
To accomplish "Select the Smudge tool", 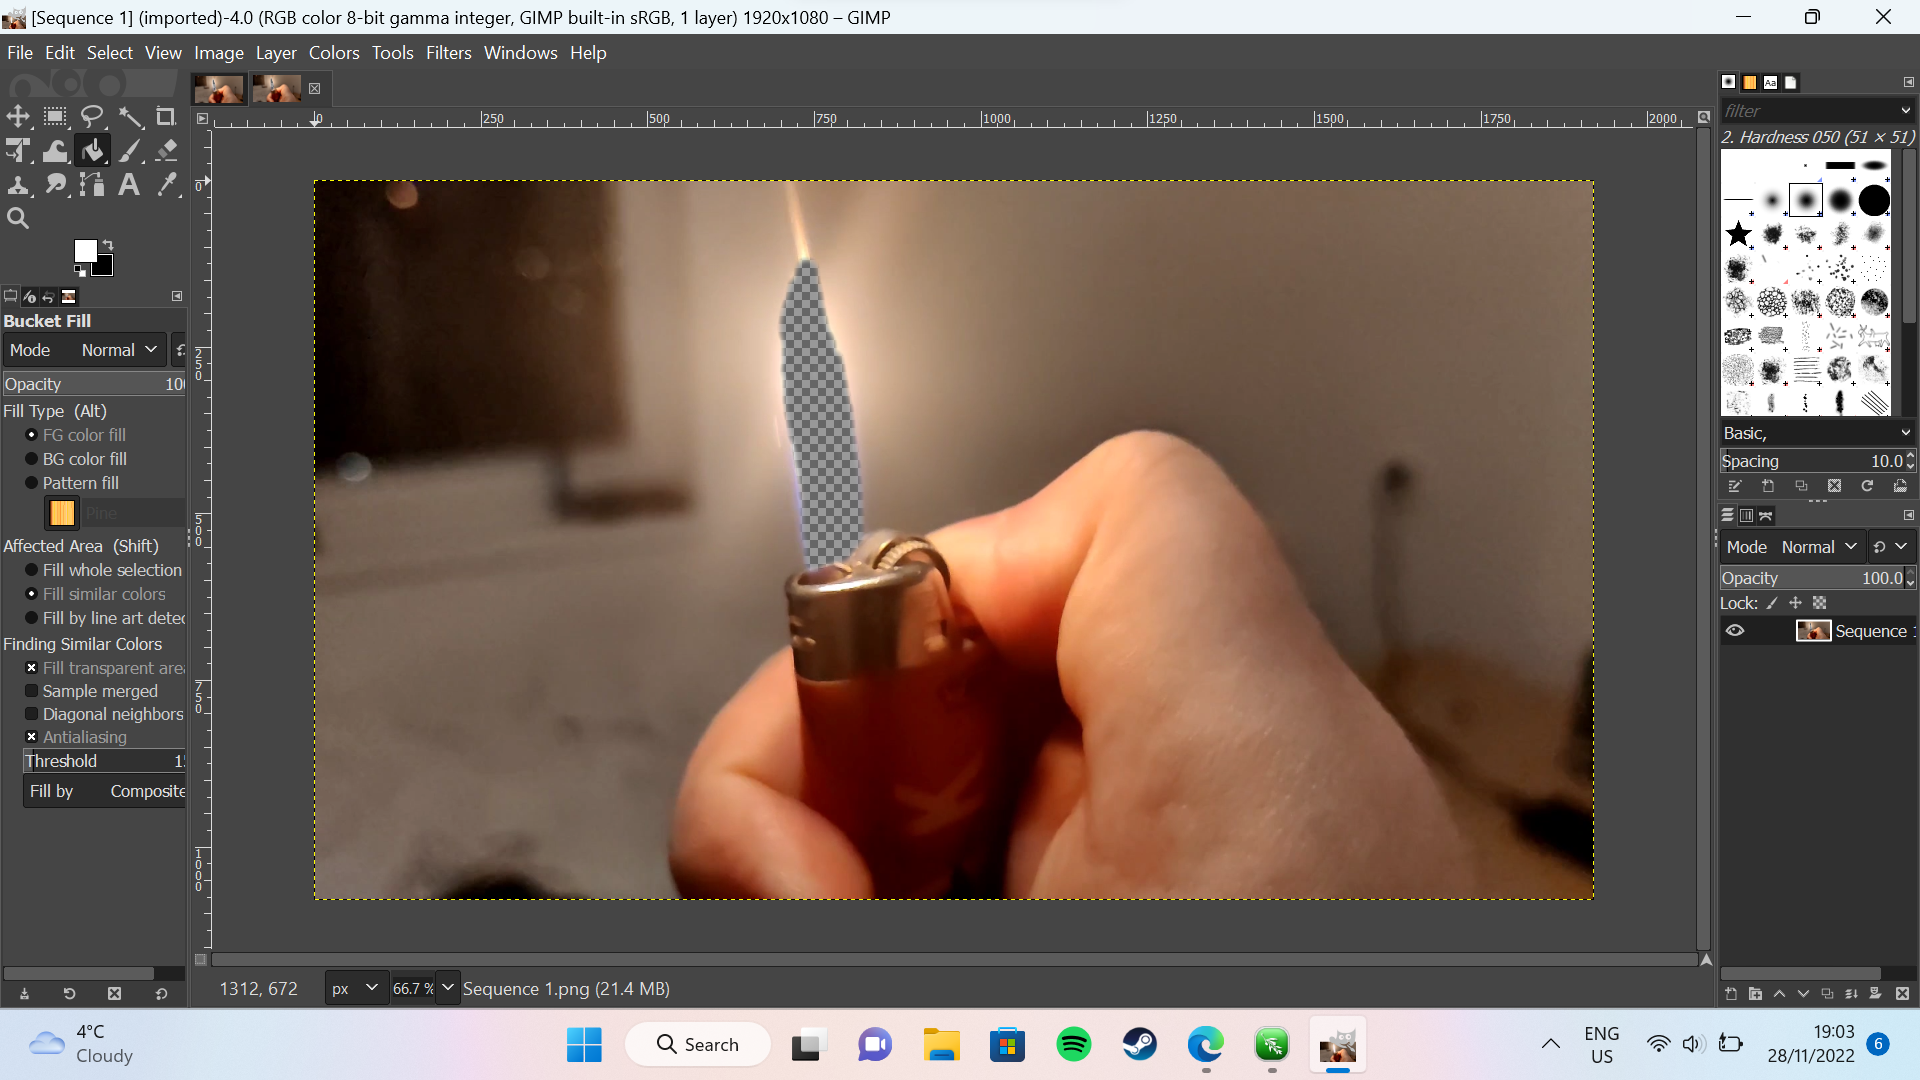I will [x=55, y=185].
